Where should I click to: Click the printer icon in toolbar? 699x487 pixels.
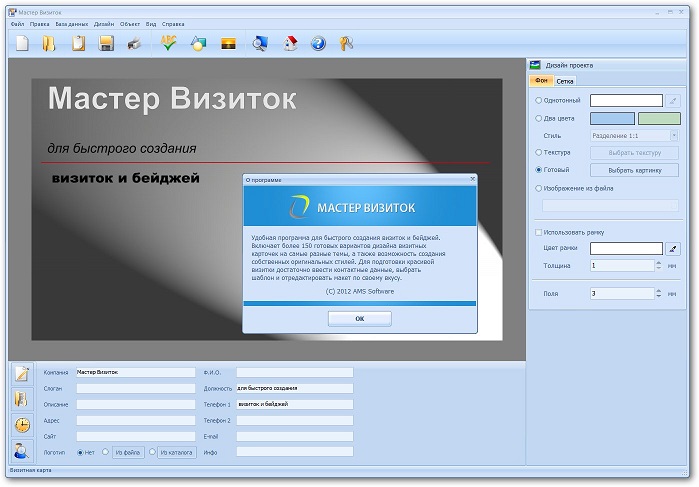(x=134, y=44)
